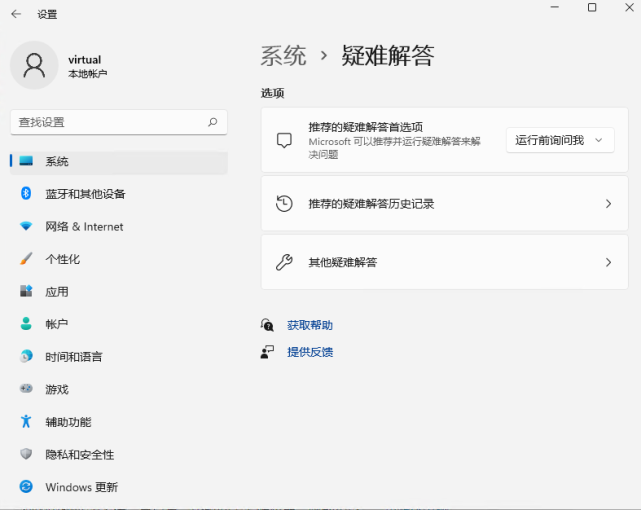Open 游戏 settings

pyautogui.click(x=119, y=389)
